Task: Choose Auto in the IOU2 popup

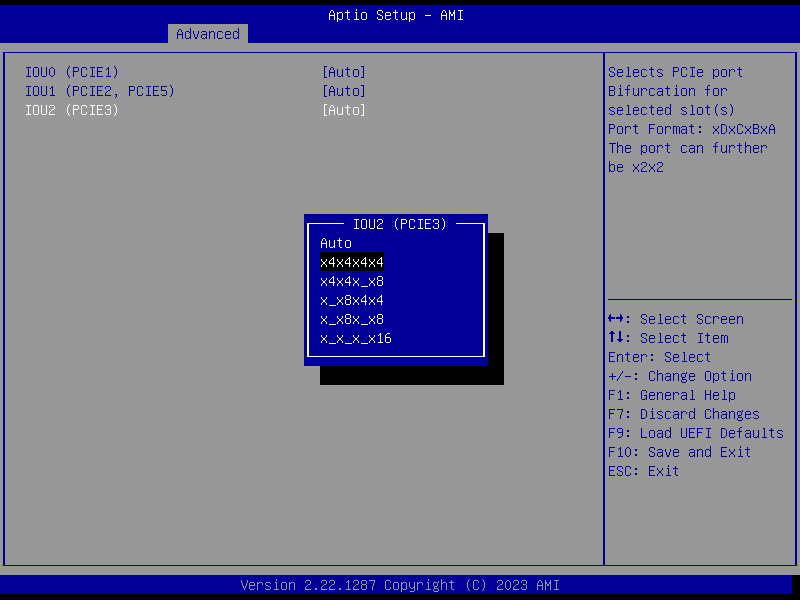Action: [336, 243]
